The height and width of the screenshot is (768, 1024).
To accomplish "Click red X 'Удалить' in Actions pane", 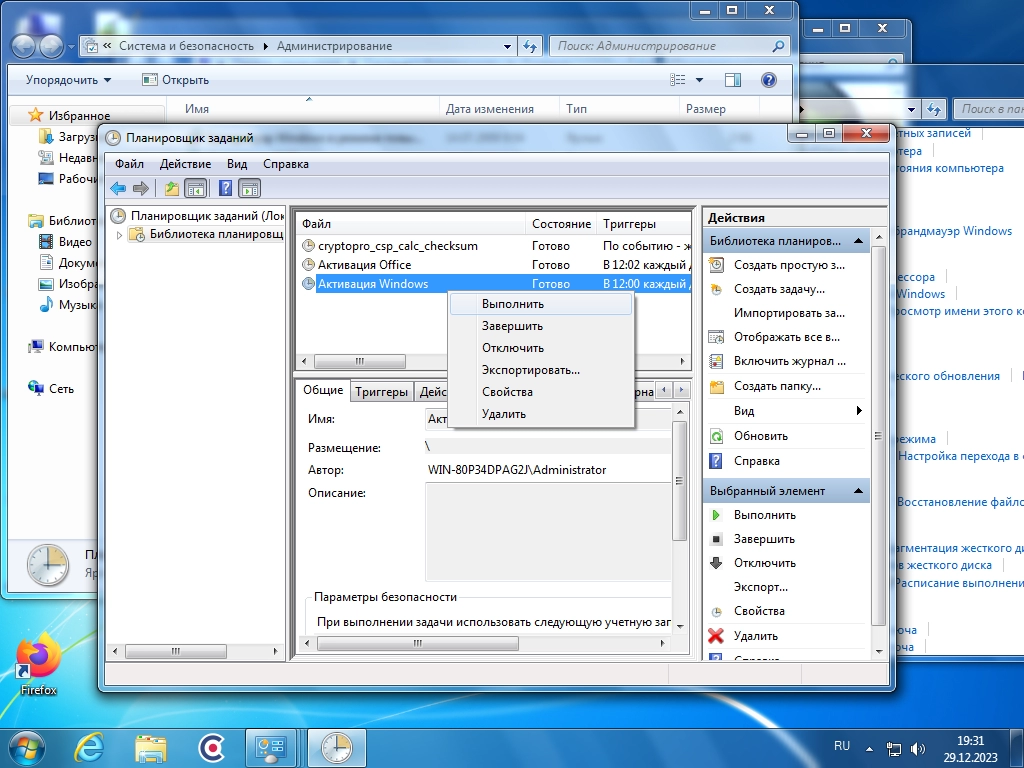I will (755, 636).
